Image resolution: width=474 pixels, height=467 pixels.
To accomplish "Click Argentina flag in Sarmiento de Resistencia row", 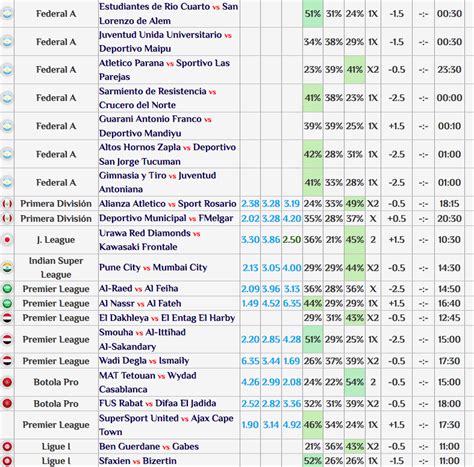I will pyautogui.click(x=7, y=98).
